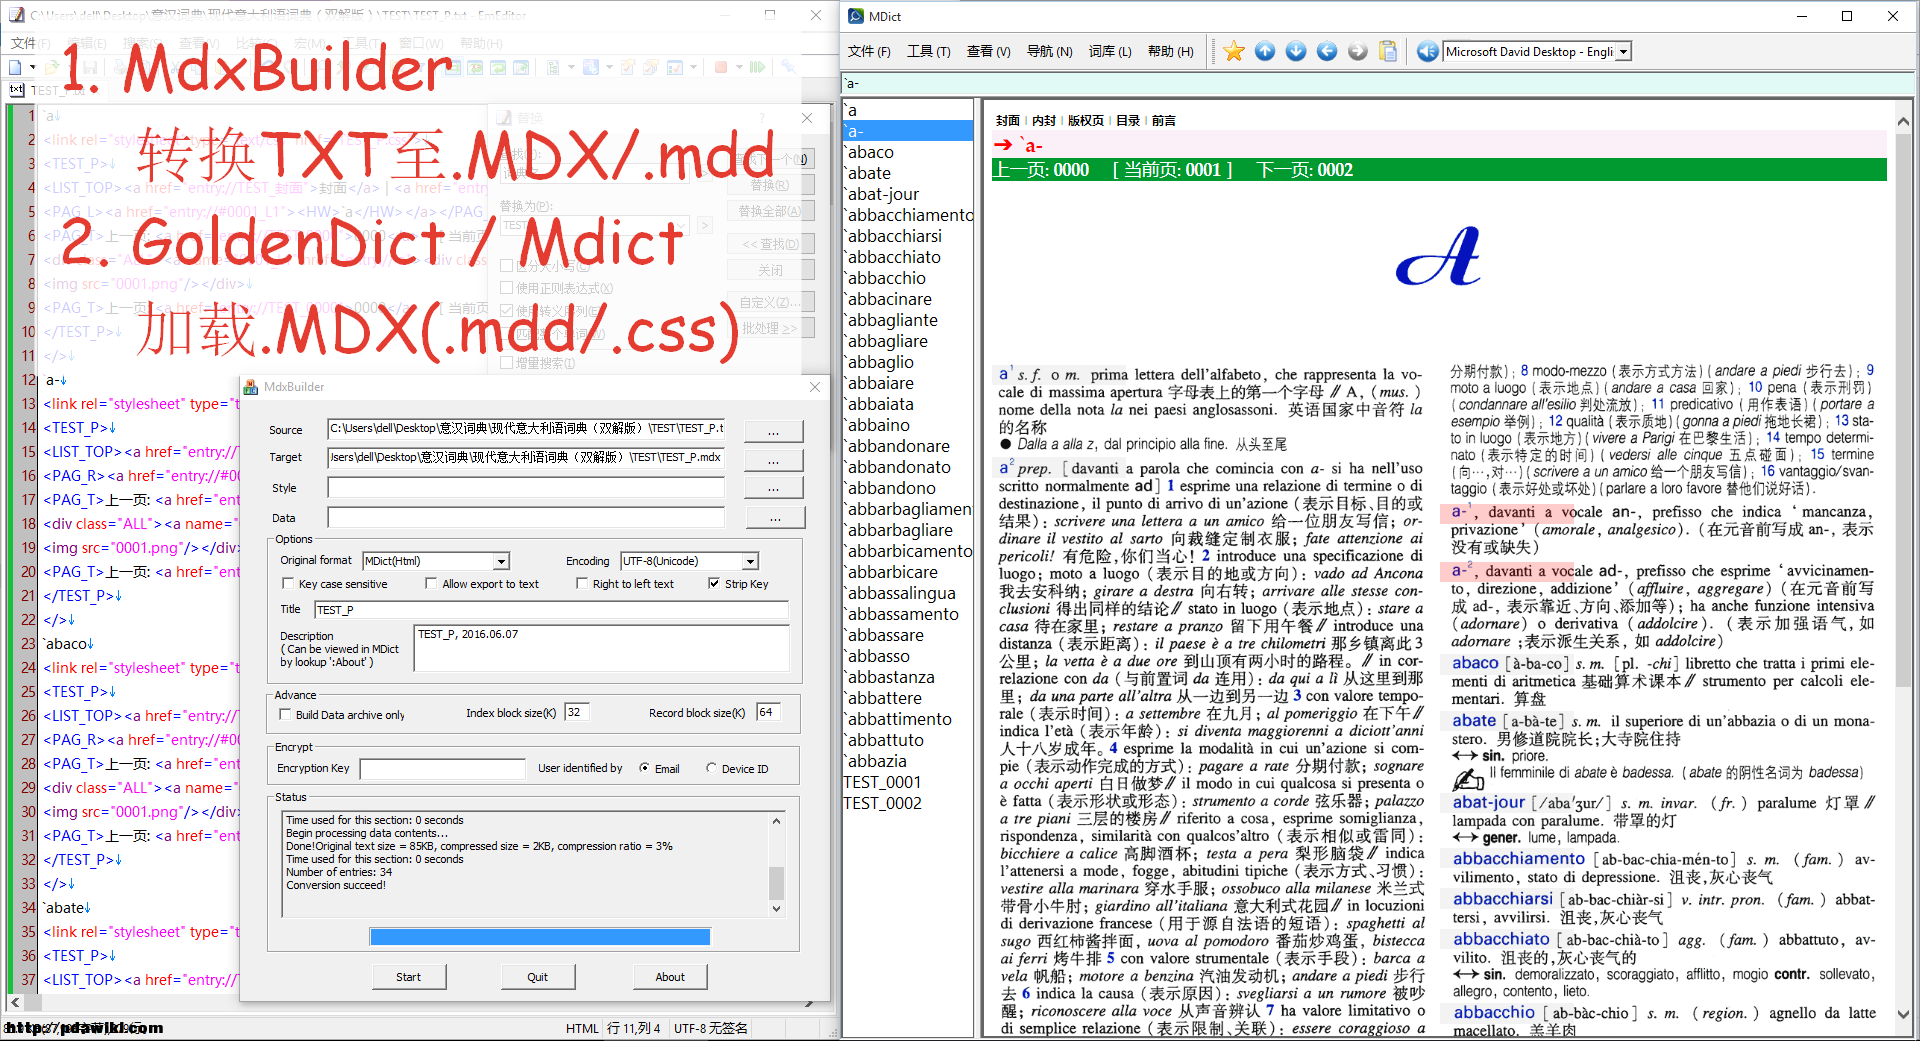Select Email user identification radio
Image resolution: width=1920 pixels, height=1041 pixels.
coord(644,769)
